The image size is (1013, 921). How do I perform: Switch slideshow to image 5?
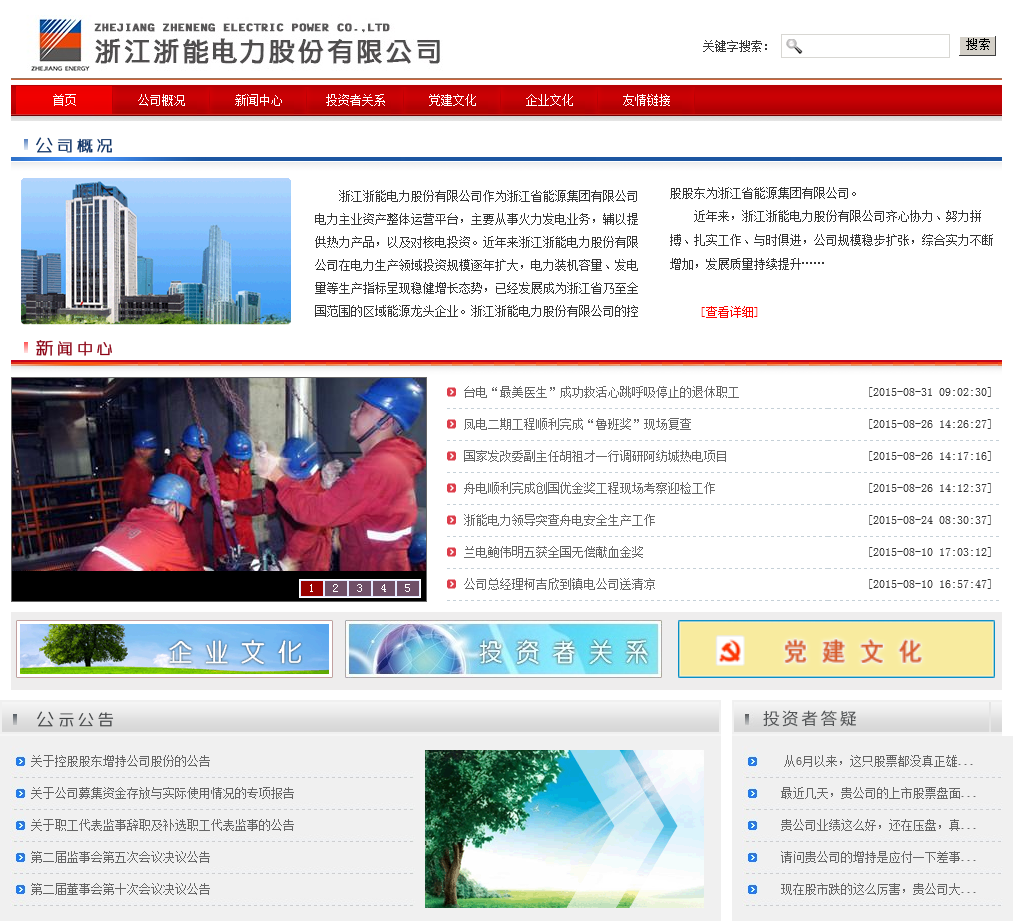(407, 588)
